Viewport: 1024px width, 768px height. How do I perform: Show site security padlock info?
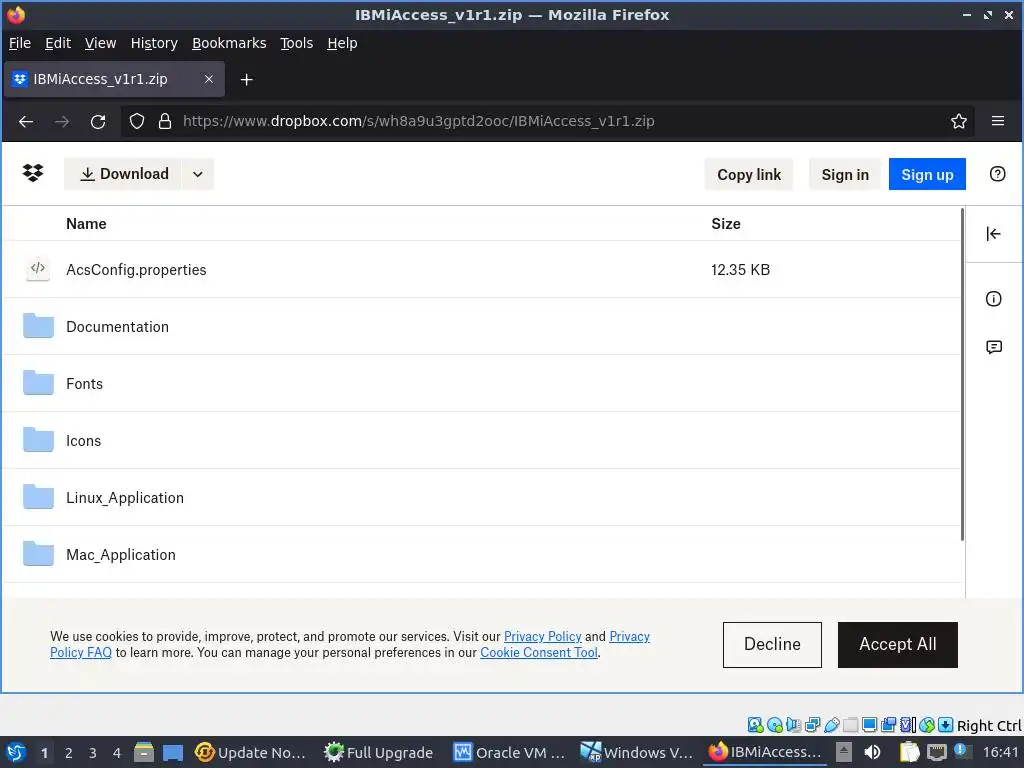(x=165, y=121)
